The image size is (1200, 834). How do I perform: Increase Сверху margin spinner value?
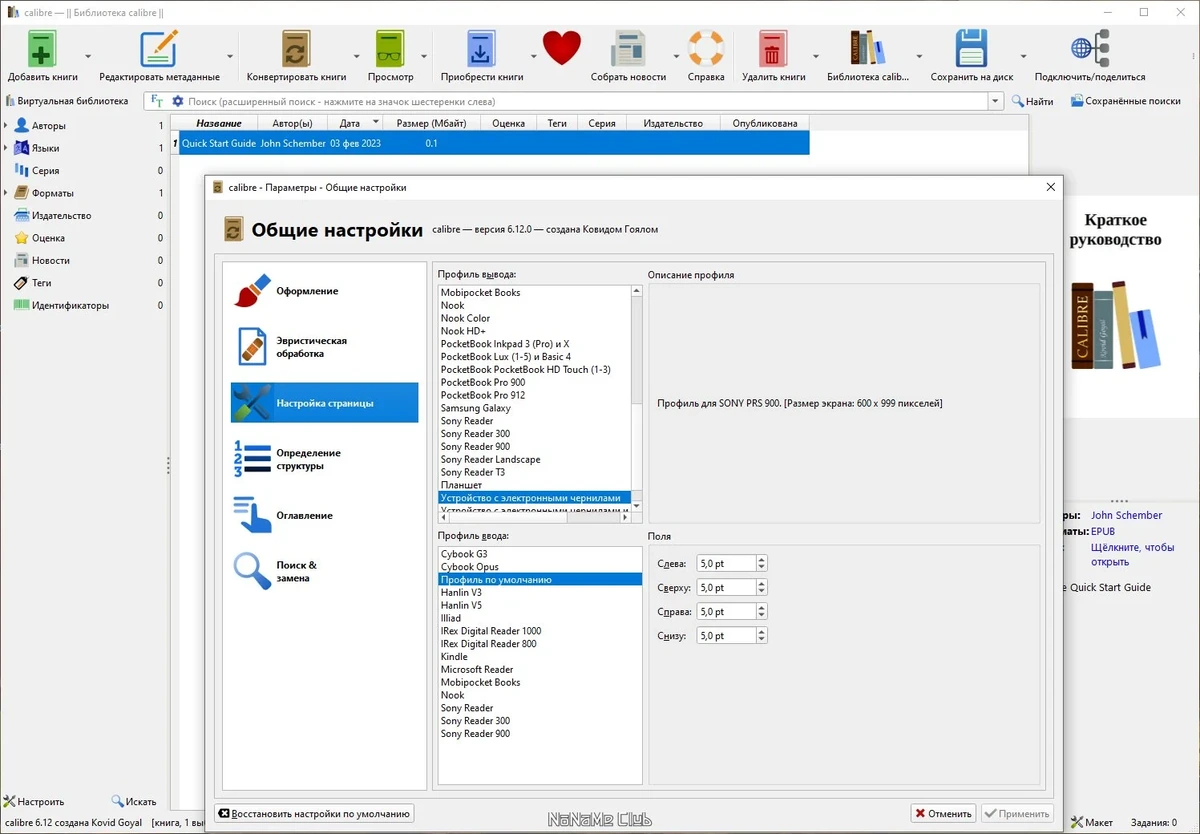762,584
